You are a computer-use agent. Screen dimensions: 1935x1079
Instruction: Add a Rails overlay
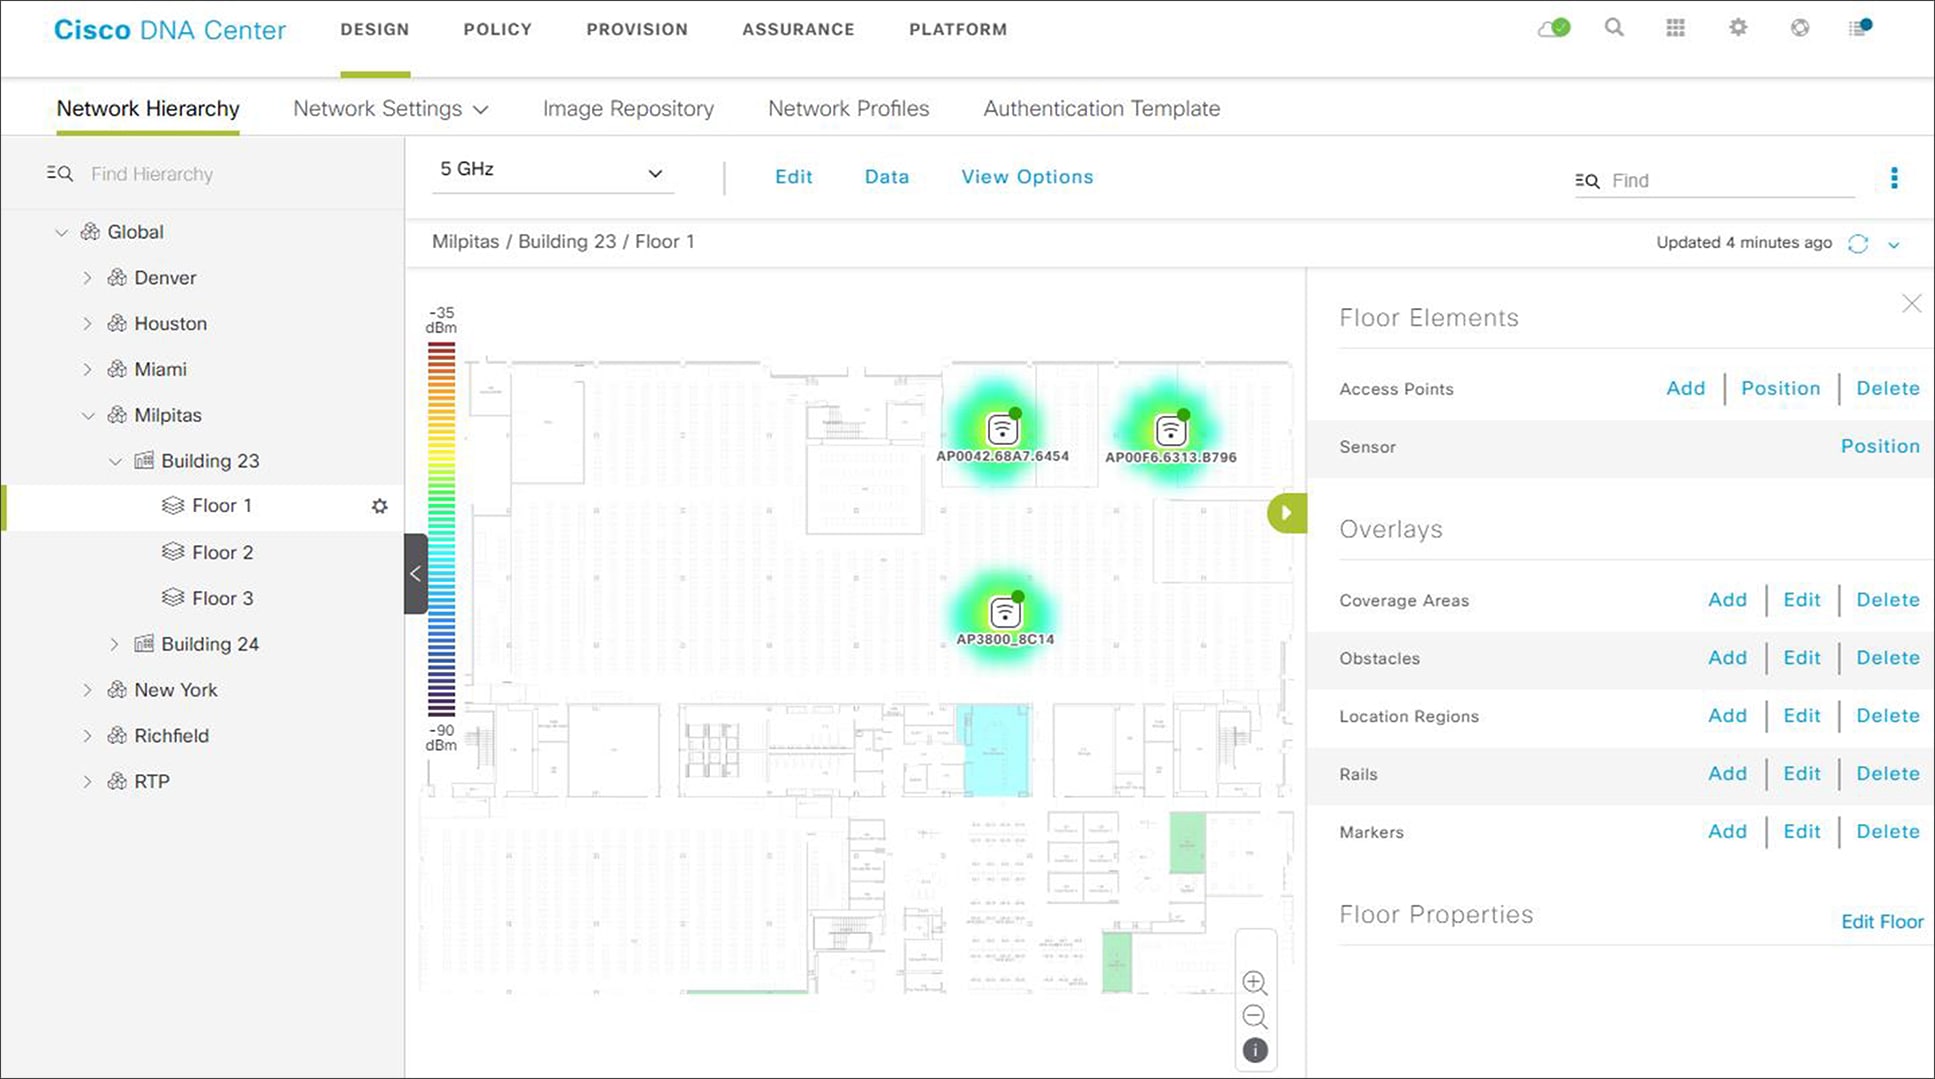point(1727,774)
